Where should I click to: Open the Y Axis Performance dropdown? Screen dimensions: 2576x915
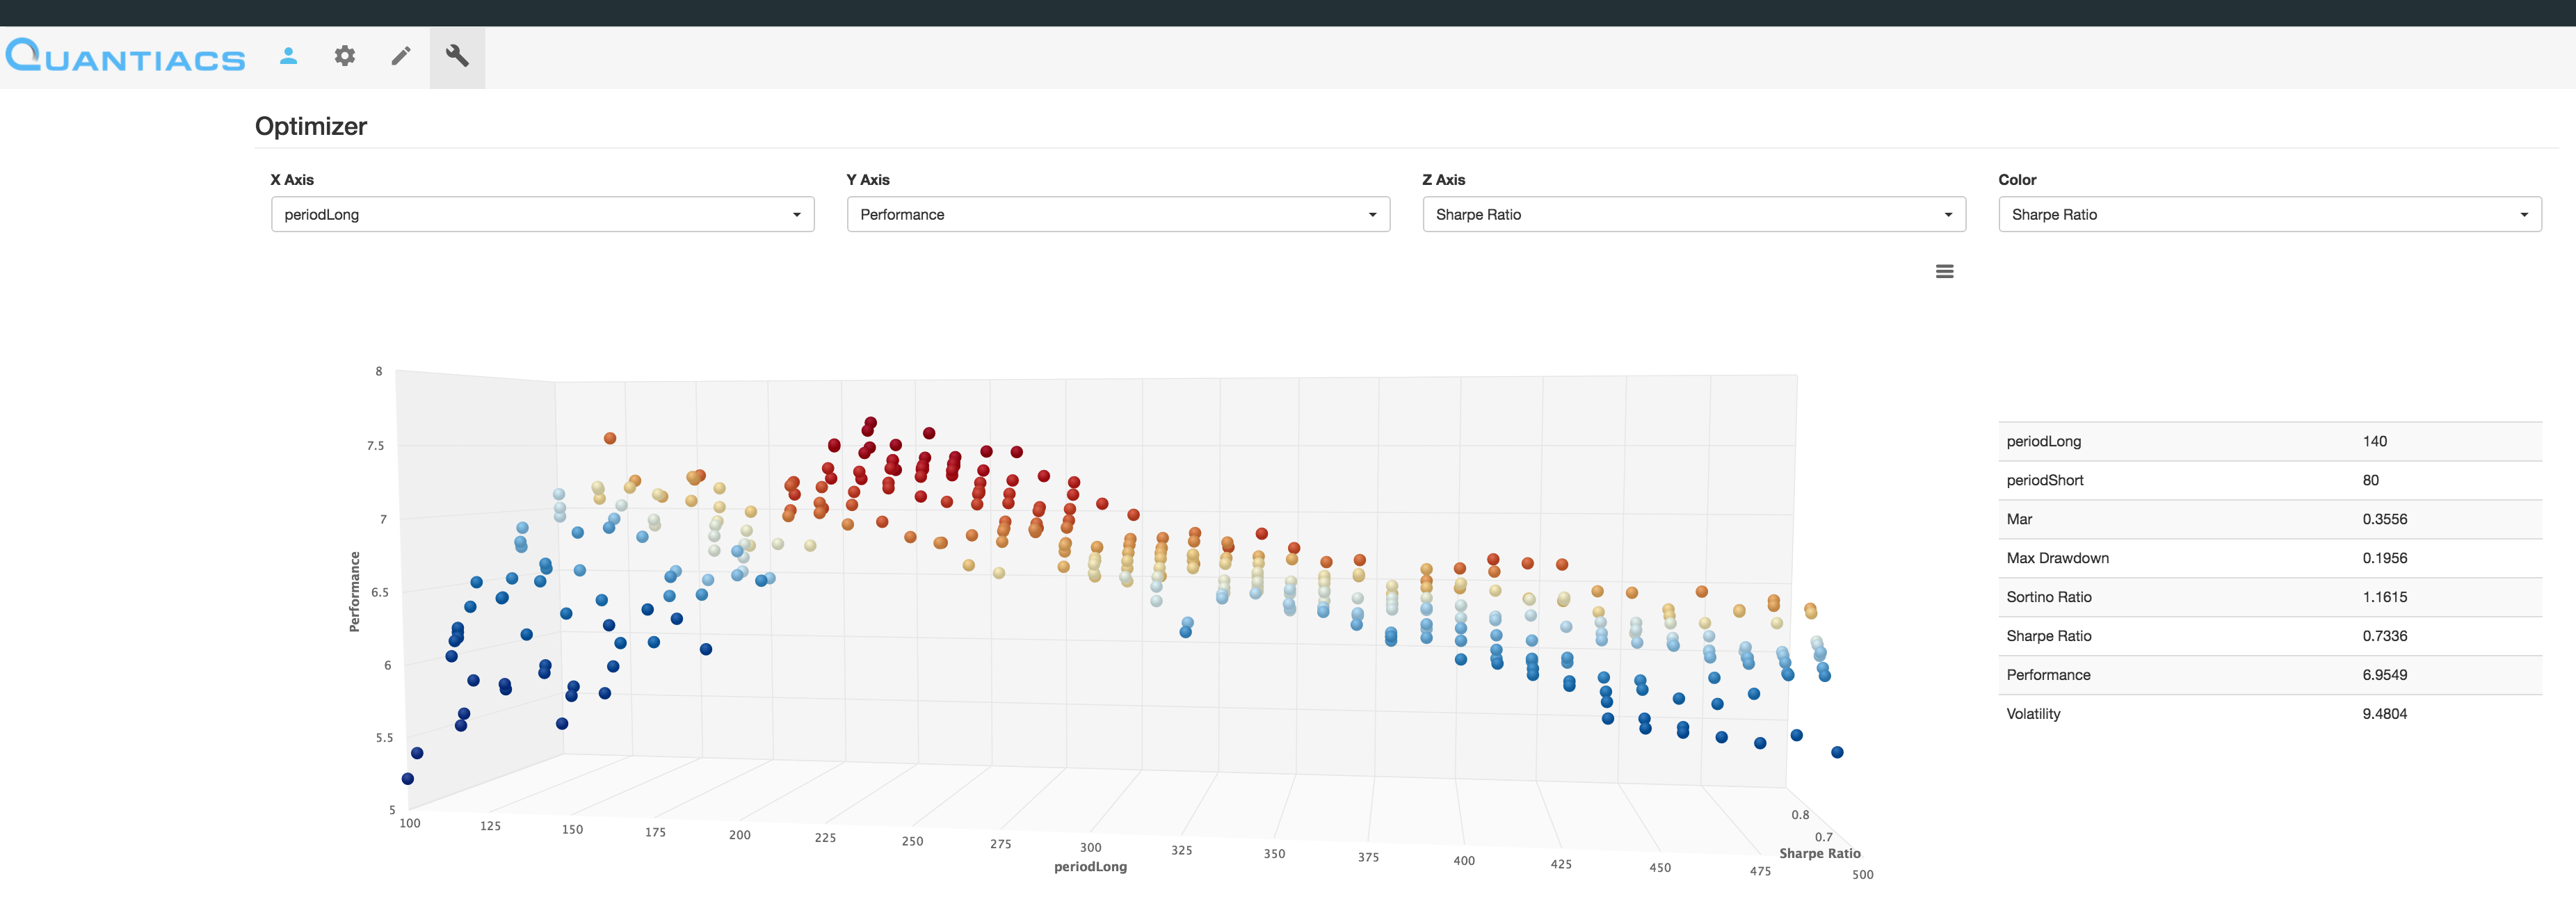pos(1117,214)
